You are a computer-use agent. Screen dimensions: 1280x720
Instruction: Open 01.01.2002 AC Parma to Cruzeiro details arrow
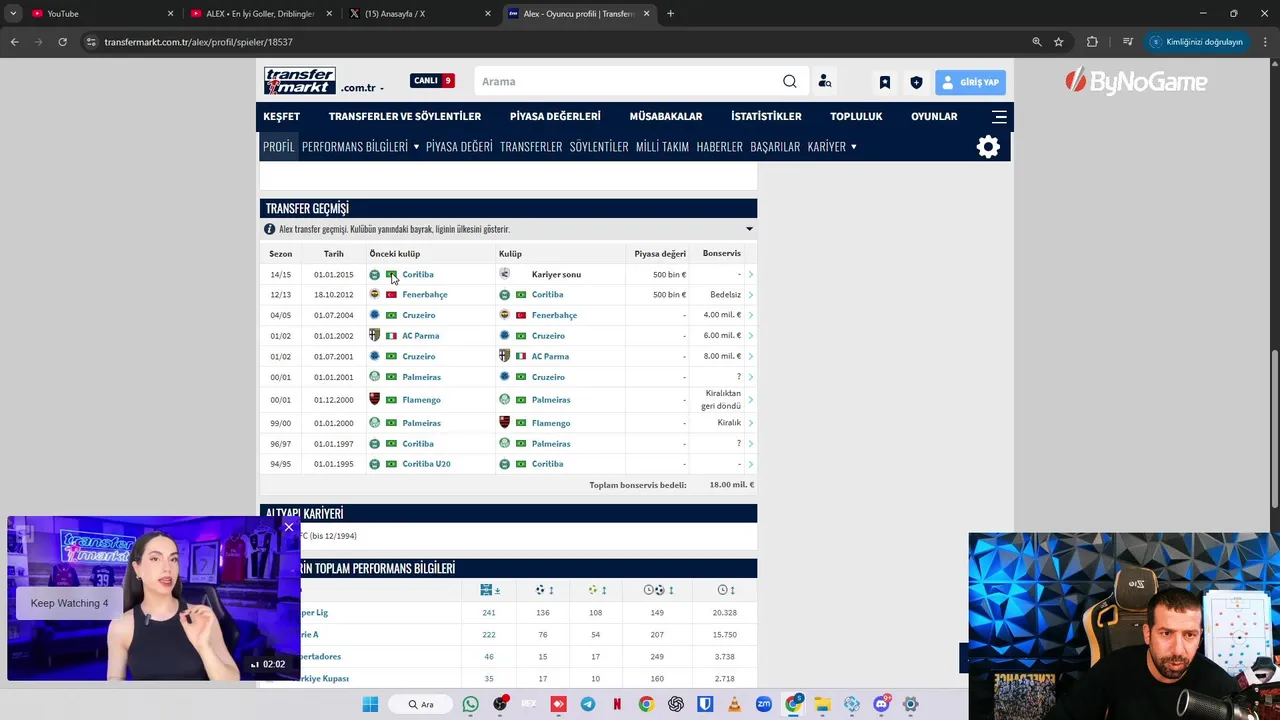750,336
